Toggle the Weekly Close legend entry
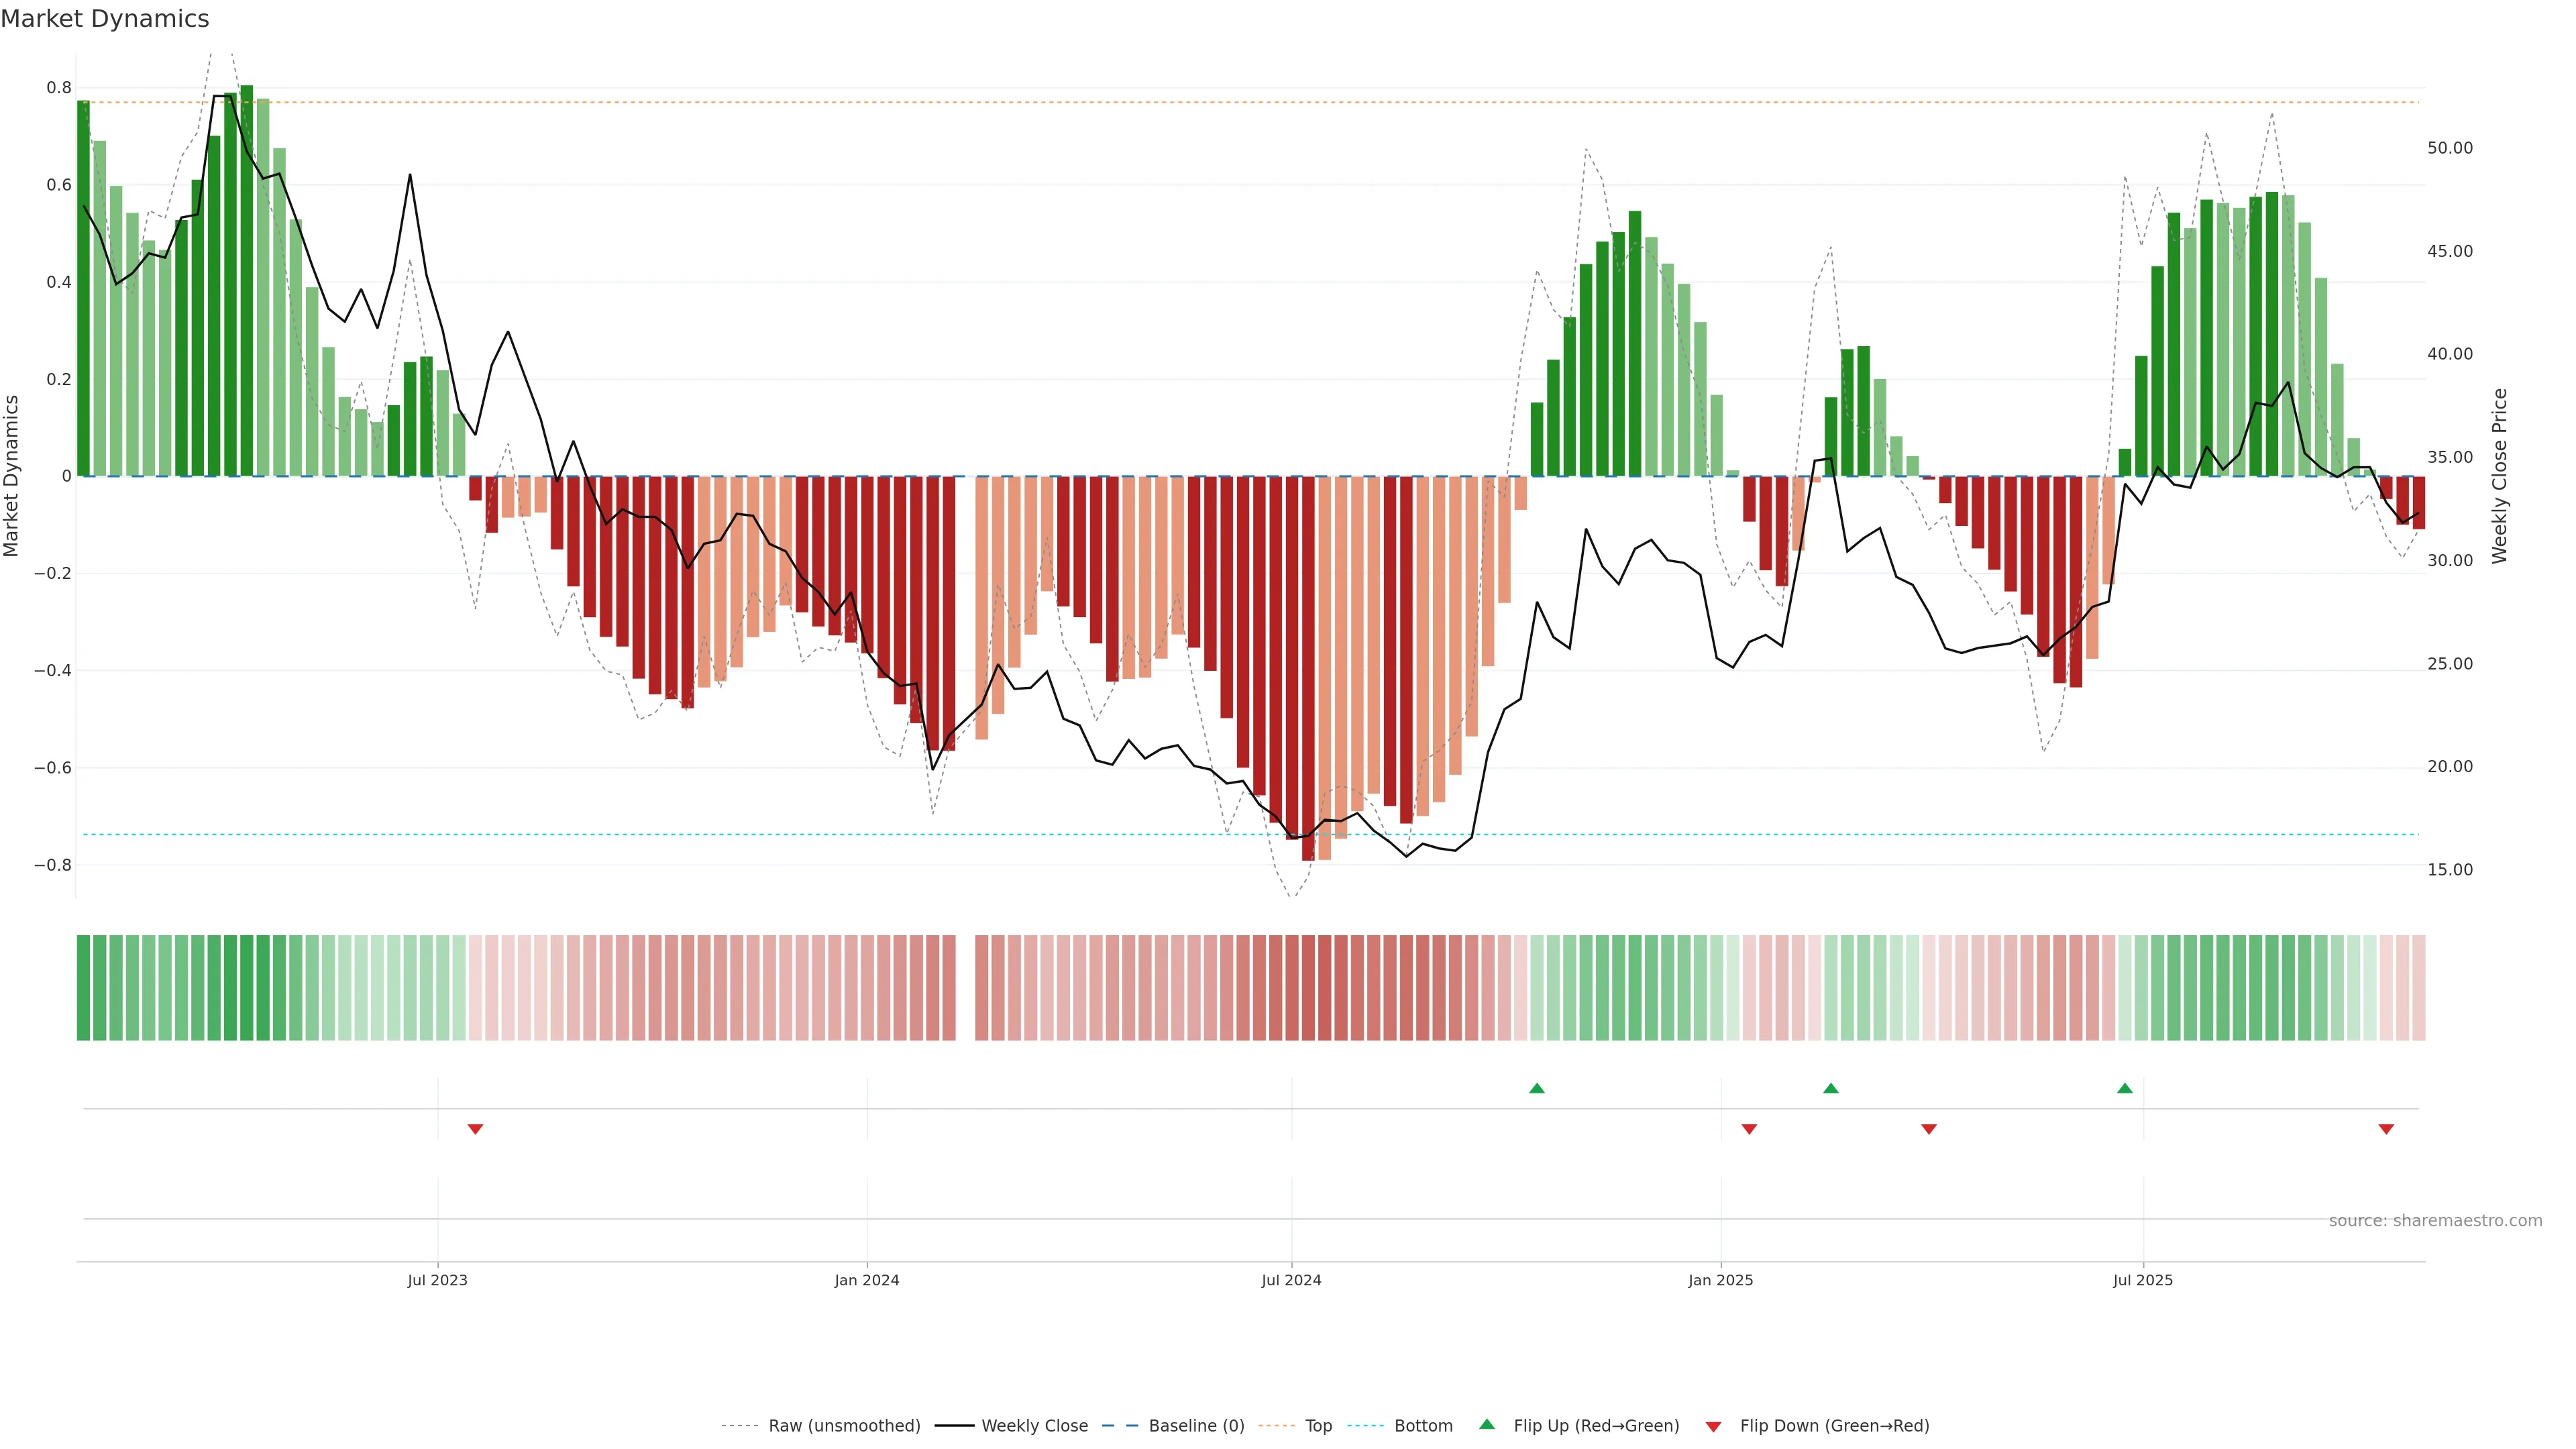 coord(1034,1426)
